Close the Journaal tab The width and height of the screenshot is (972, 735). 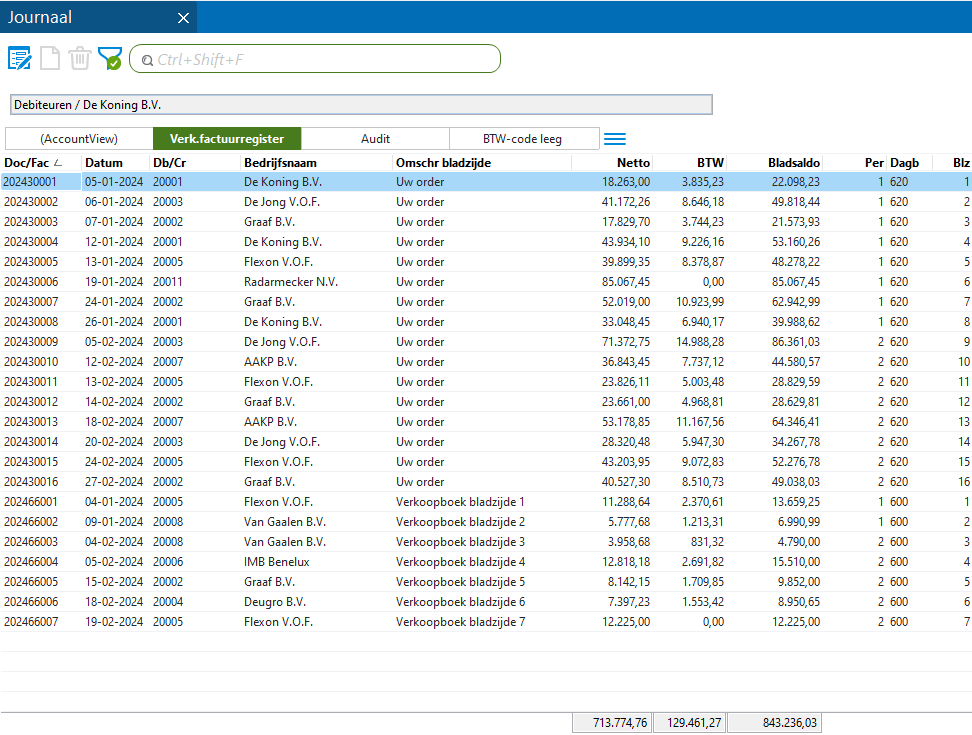183,18
